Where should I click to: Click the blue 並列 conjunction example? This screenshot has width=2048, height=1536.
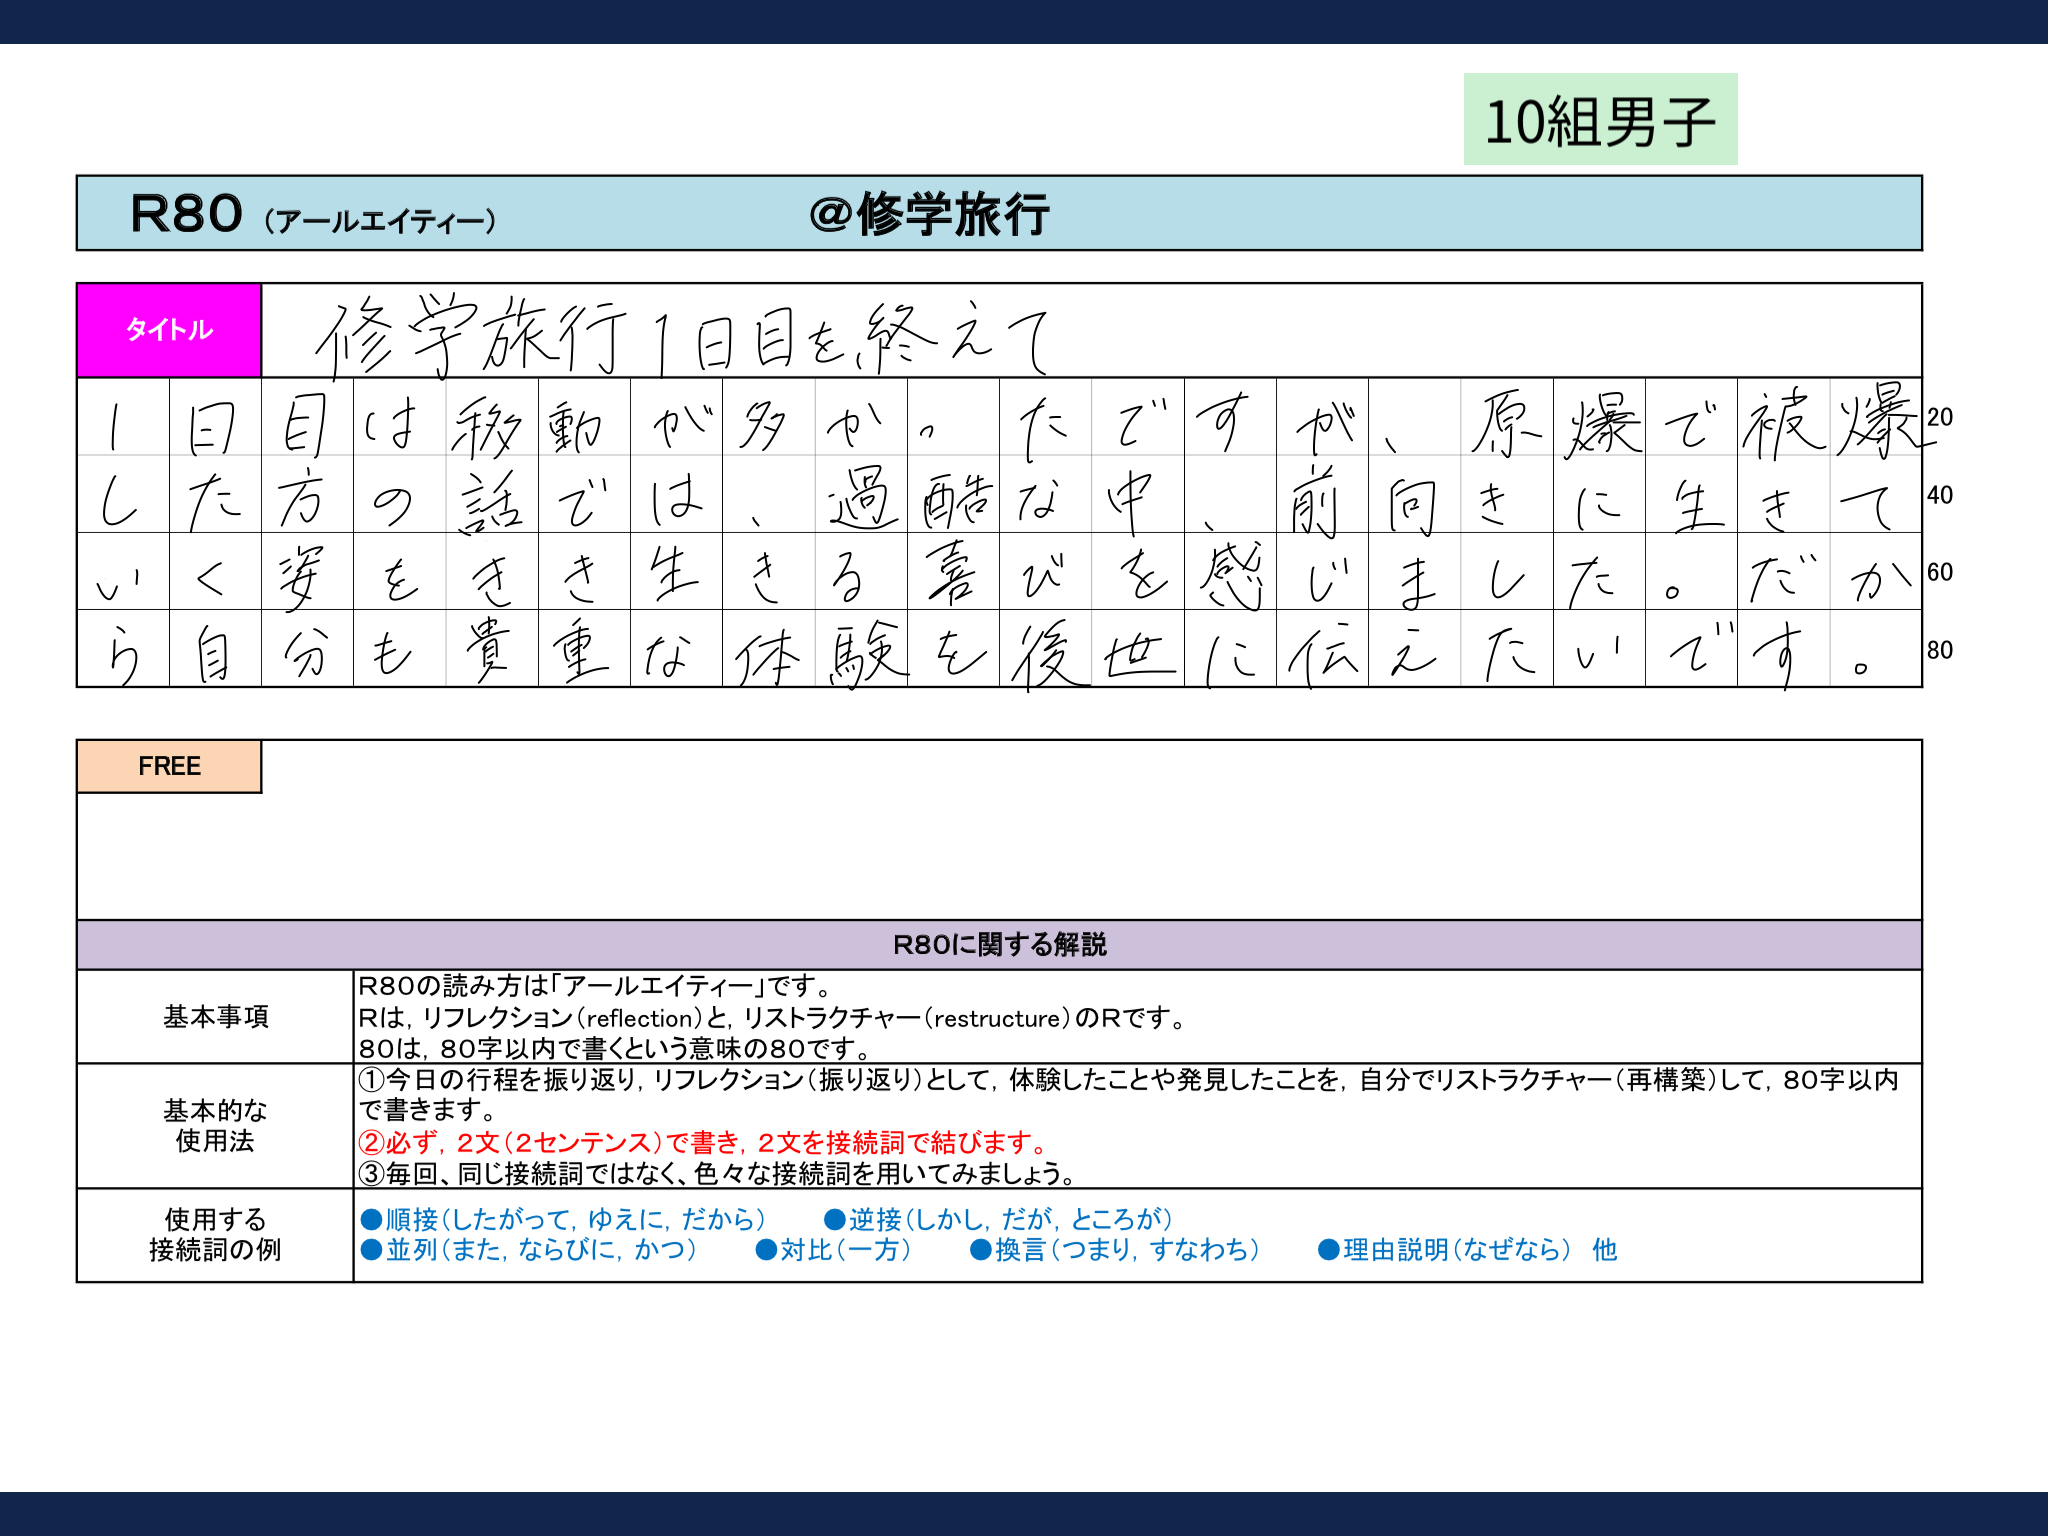tap(529, 1250)
